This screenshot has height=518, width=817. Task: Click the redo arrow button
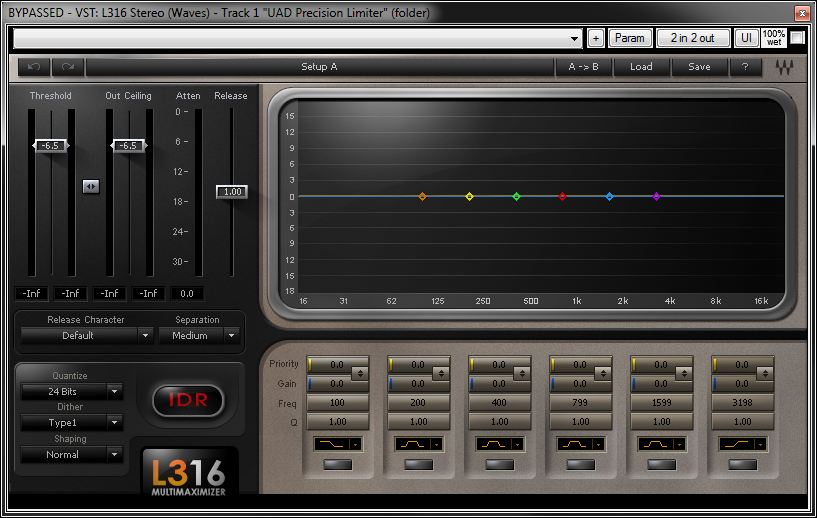(x=68, y=67)
